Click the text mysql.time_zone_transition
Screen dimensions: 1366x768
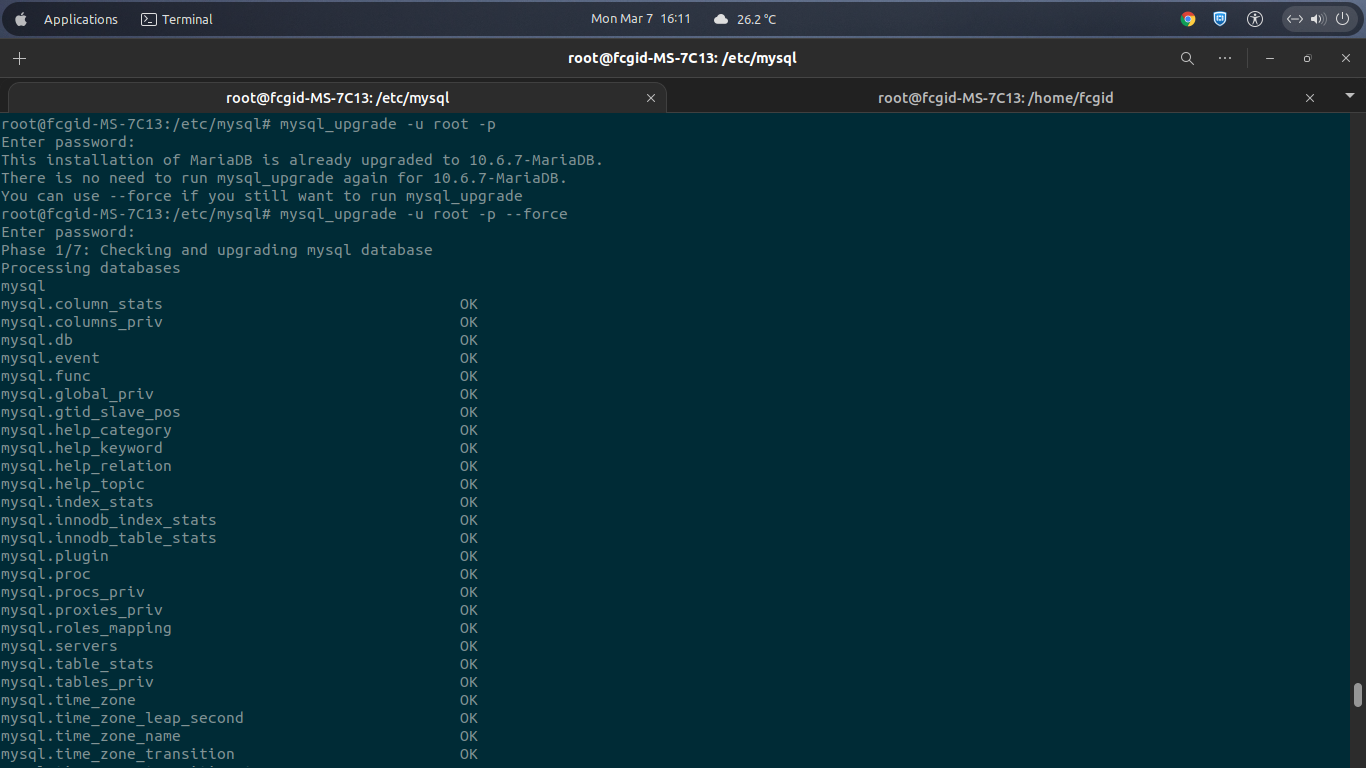117,754
